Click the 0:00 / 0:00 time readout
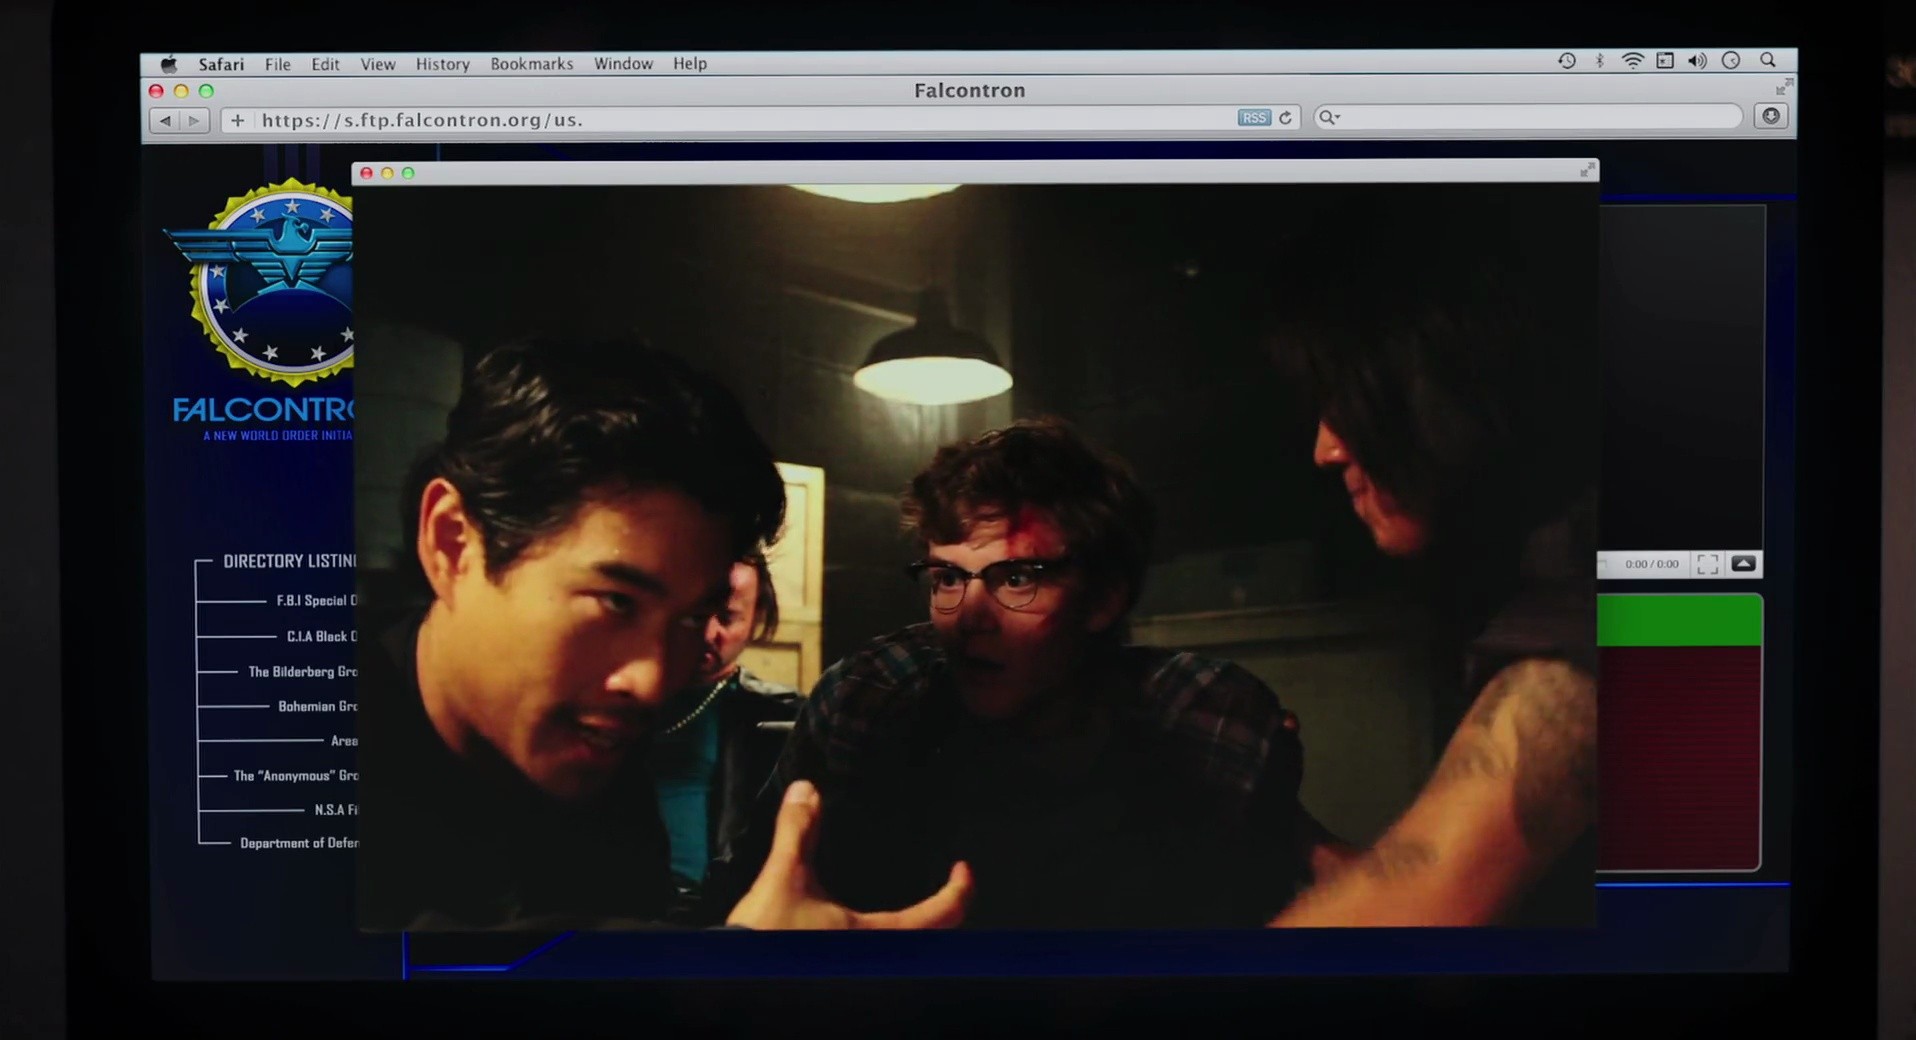Image resolution: width=1916 pixels, height=1040 pixels. pos(1652,564)
